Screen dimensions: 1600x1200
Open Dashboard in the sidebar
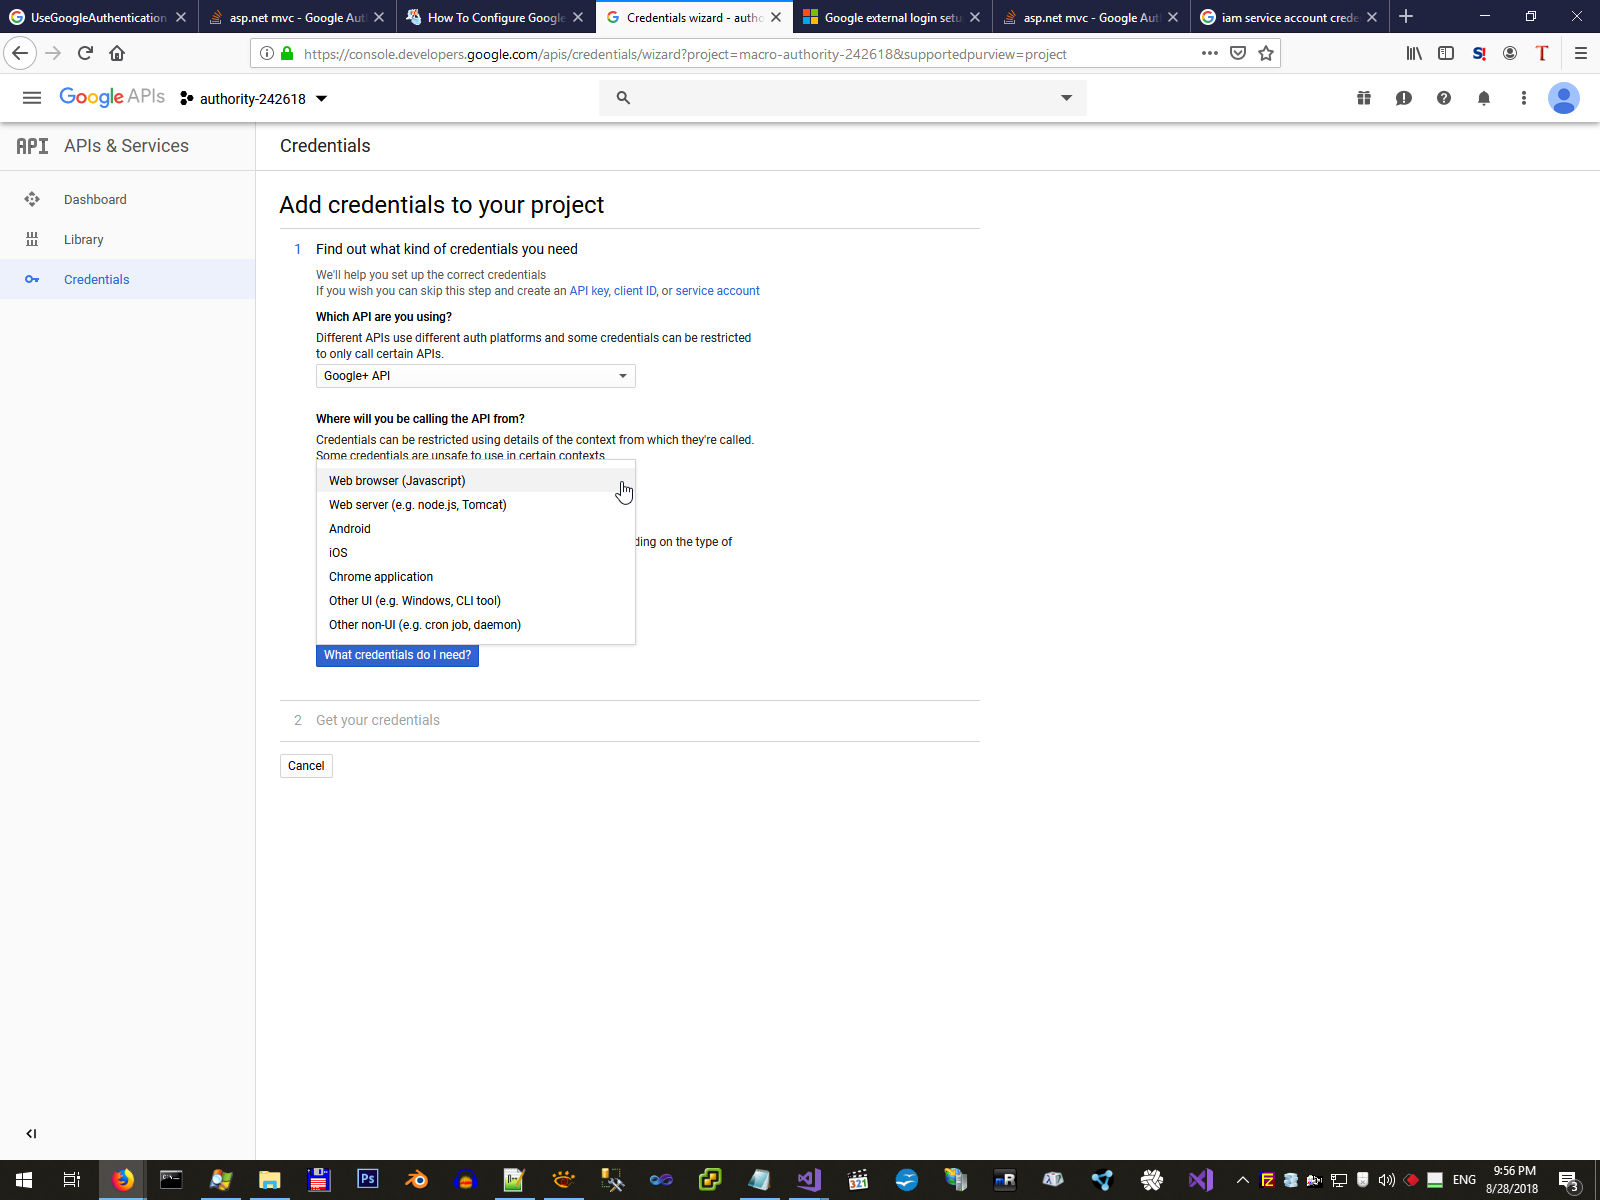(x=128, y=199)
